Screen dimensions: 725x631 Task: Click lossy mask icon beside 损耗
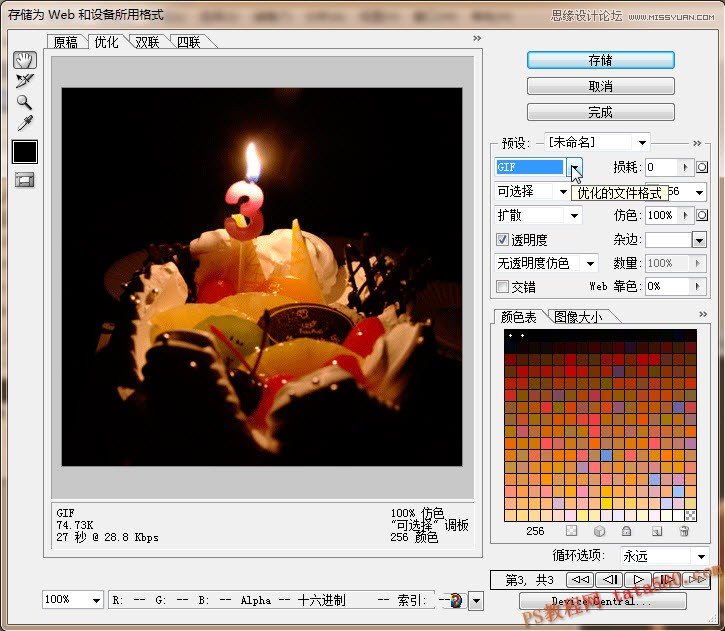pyautogui.click(x=702, y=167)
